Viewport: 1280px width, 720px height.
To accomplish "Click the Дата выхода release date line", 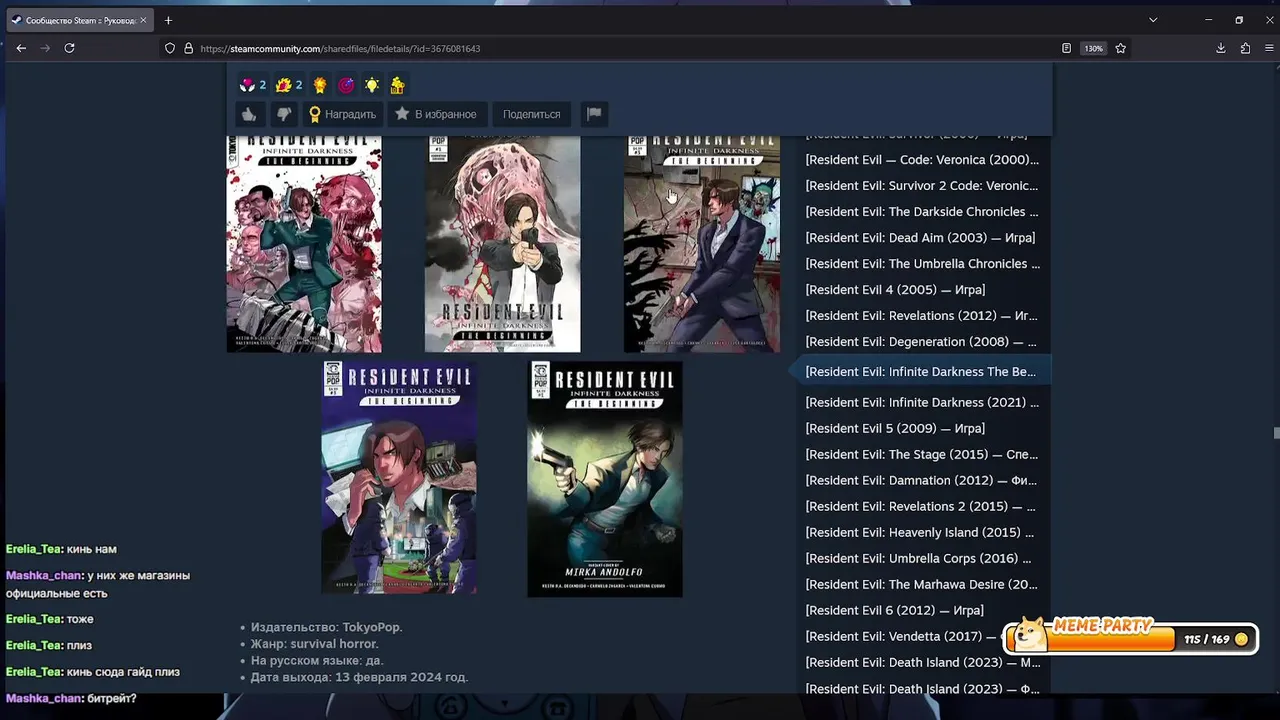I will tap(359, 677).
